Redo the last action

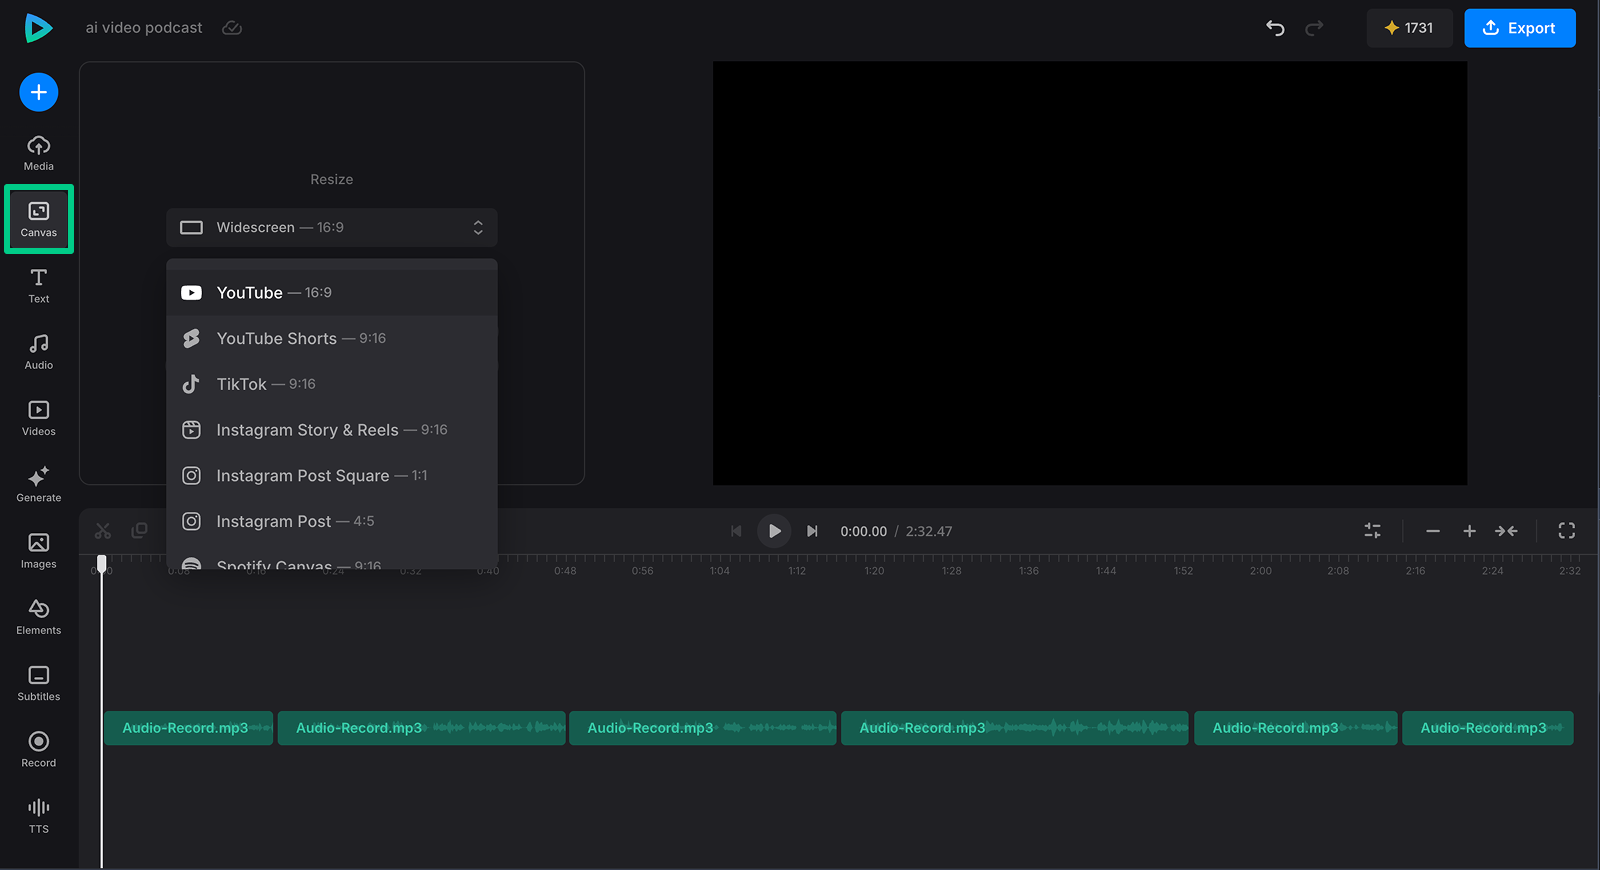pyautogui.click(x=1314, y=28)
